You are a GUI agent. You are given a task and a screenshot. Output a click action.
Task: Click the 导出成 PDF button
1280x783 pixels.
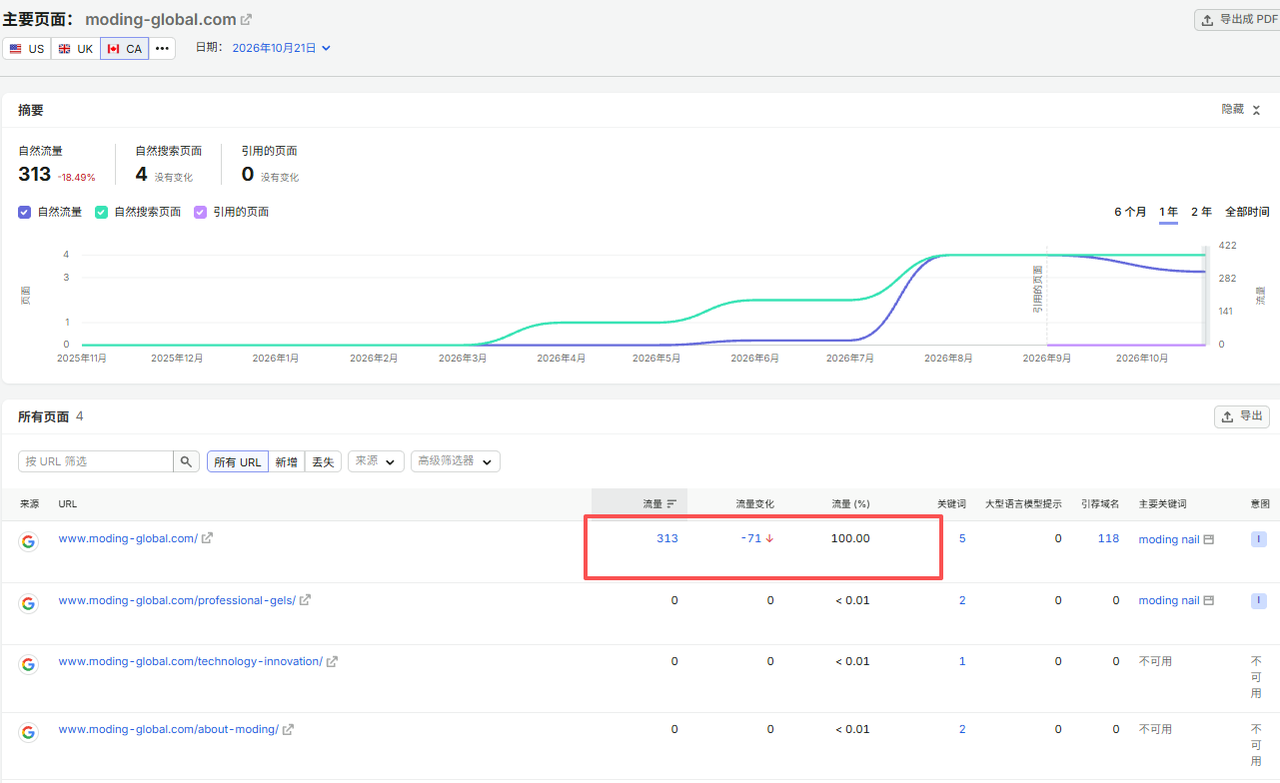1237,20
